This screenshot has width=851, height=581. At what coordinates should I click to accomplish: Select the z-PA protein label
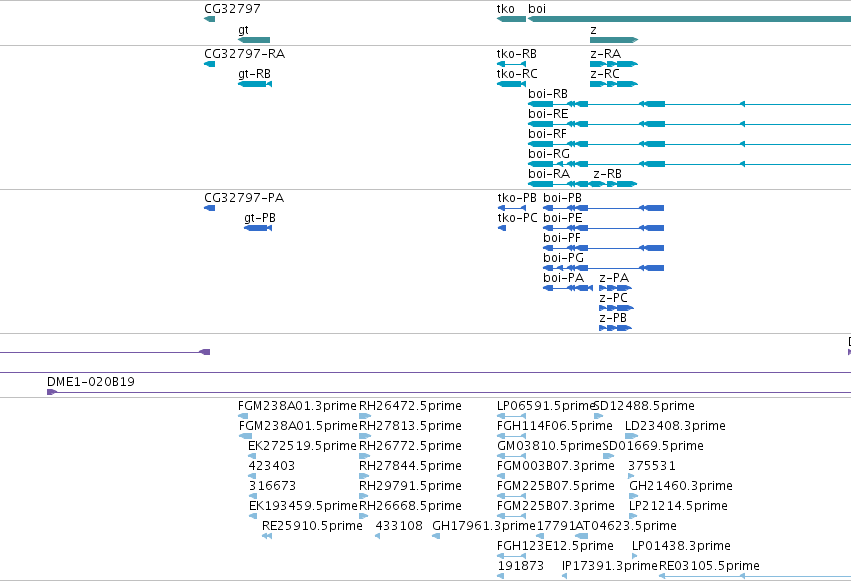click(x=614, y=278)
